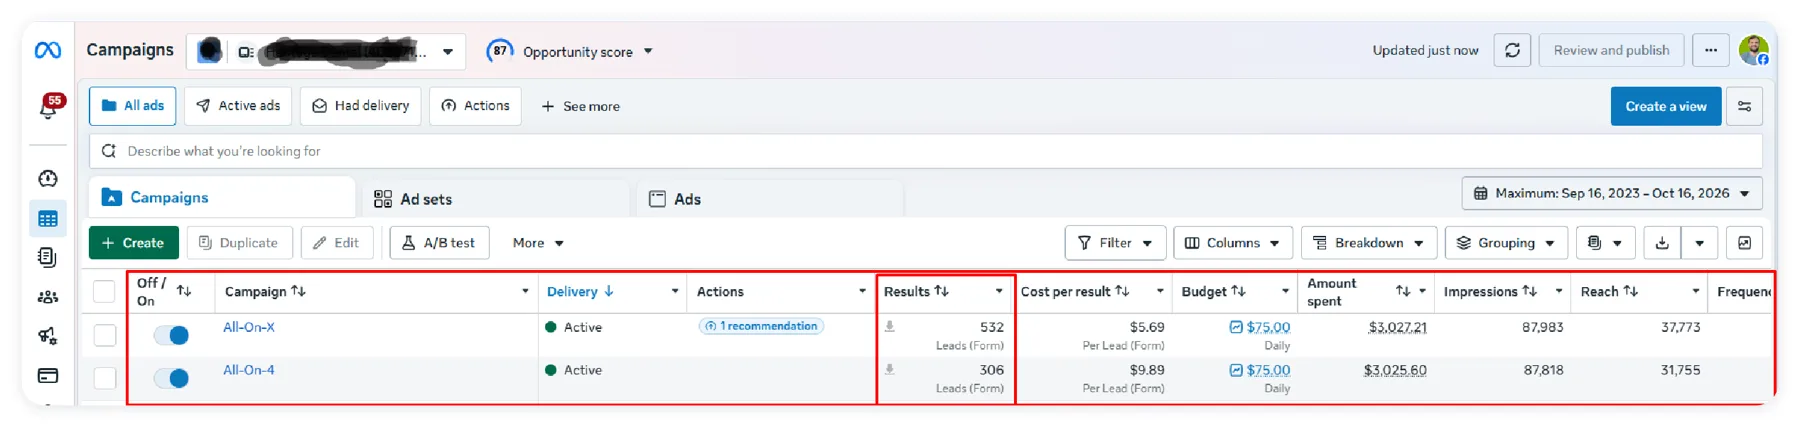Sort campaigns by Results arrows
This screenshot has height=432, width=1800.
(x=941, y=291)
